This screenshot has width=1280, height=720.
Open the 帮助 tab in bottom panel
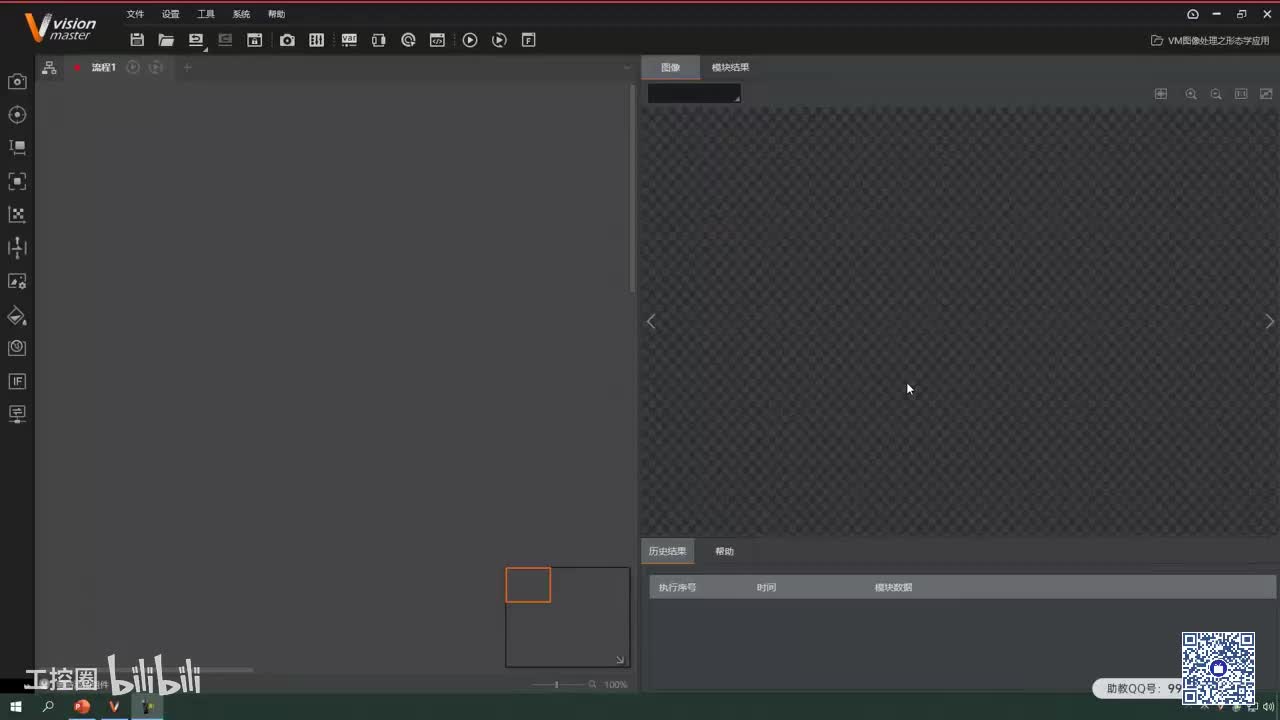[x=724, y=551]
